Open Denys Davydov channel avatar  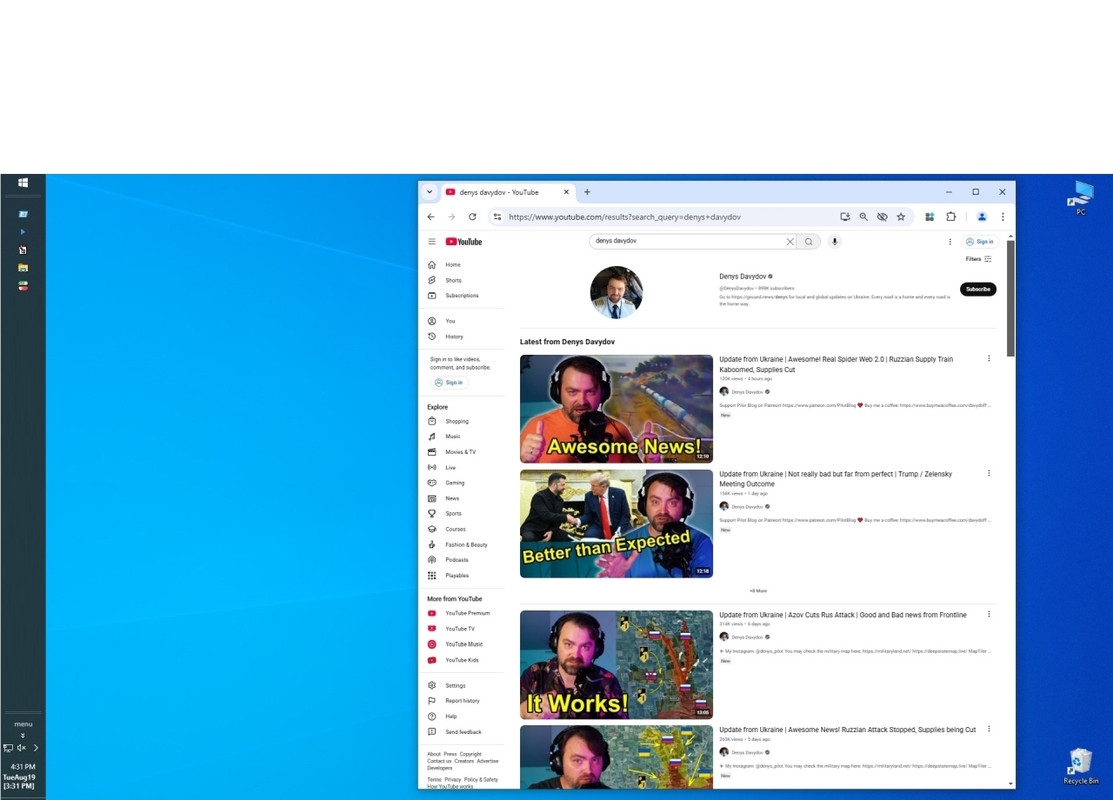coord(616,292)
